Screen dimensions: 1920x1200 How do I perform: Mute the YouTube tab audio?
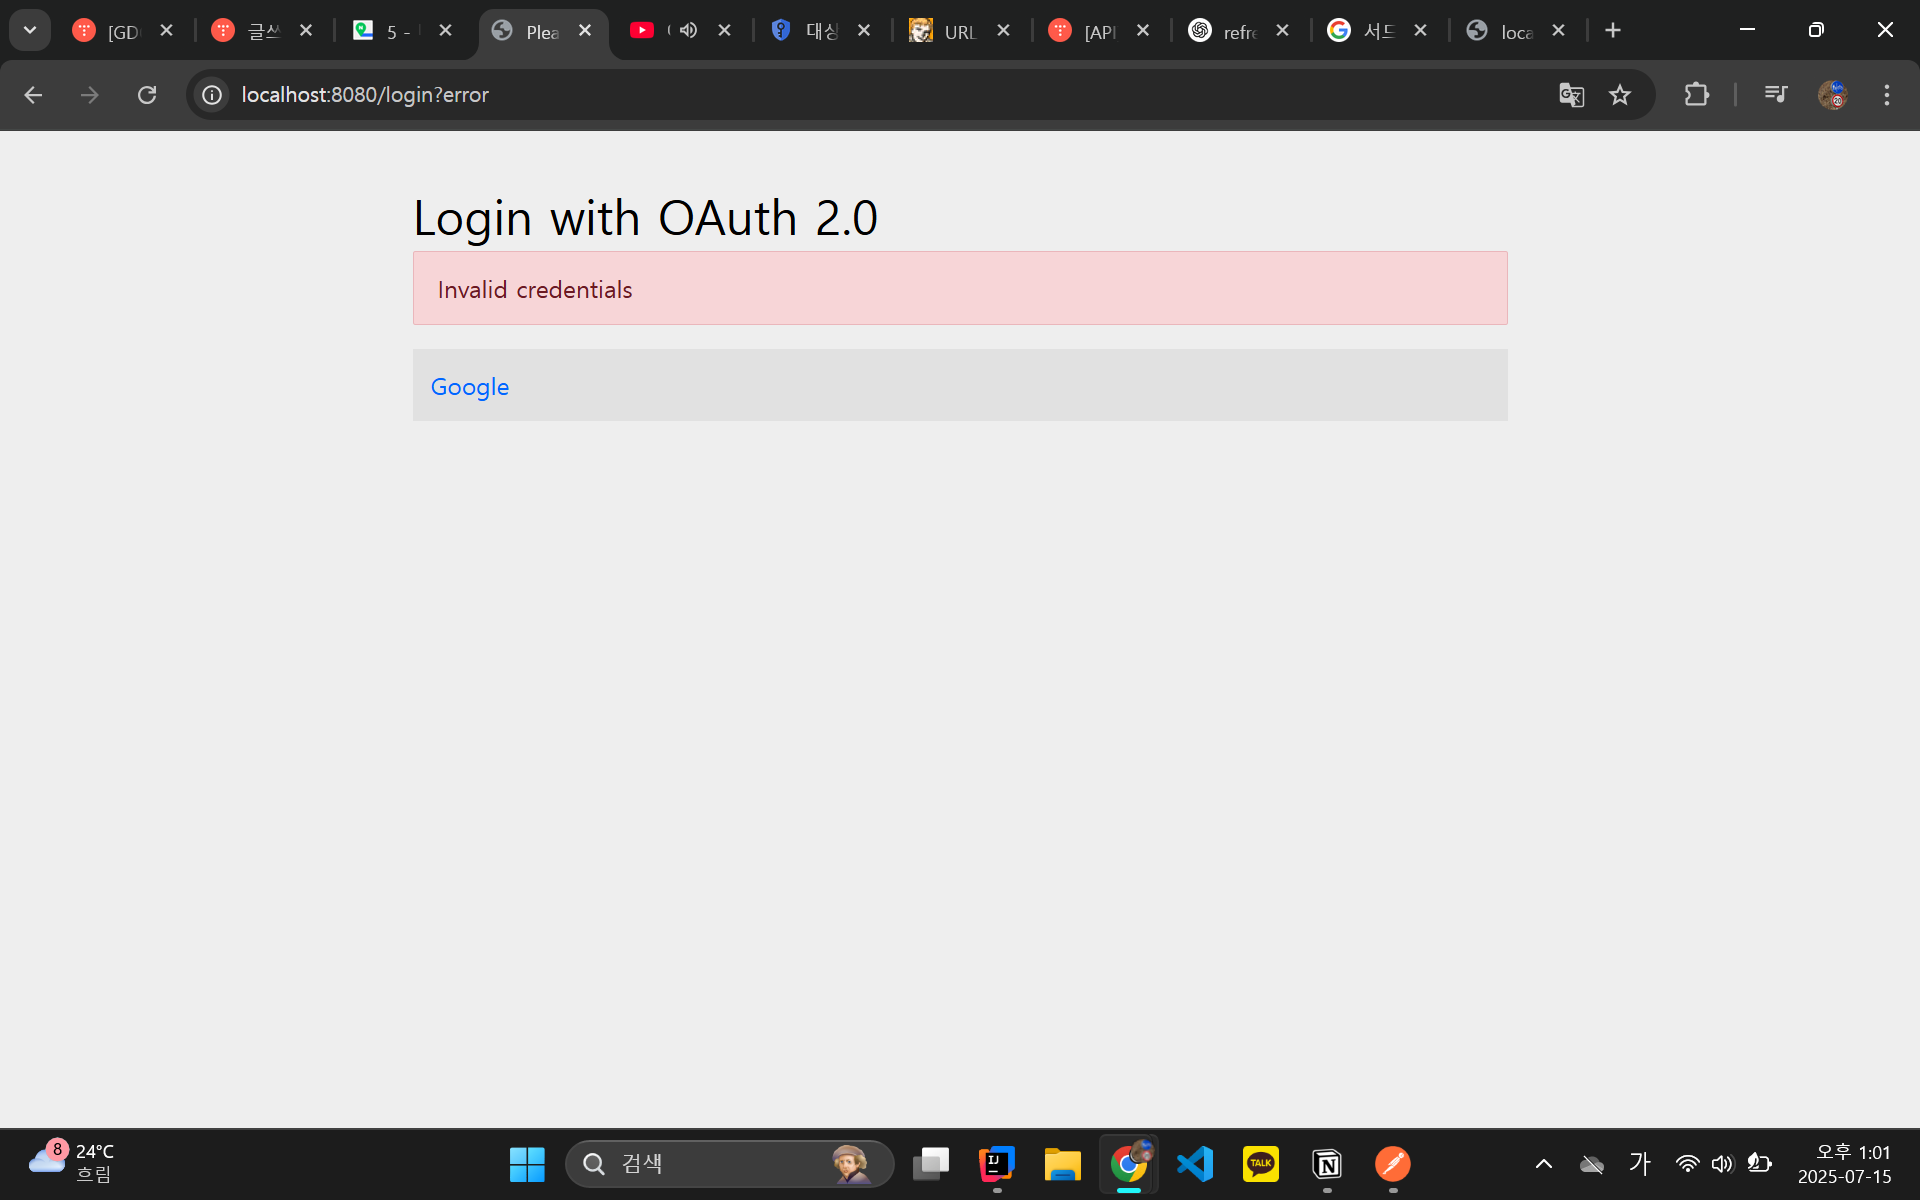(688, 30)
